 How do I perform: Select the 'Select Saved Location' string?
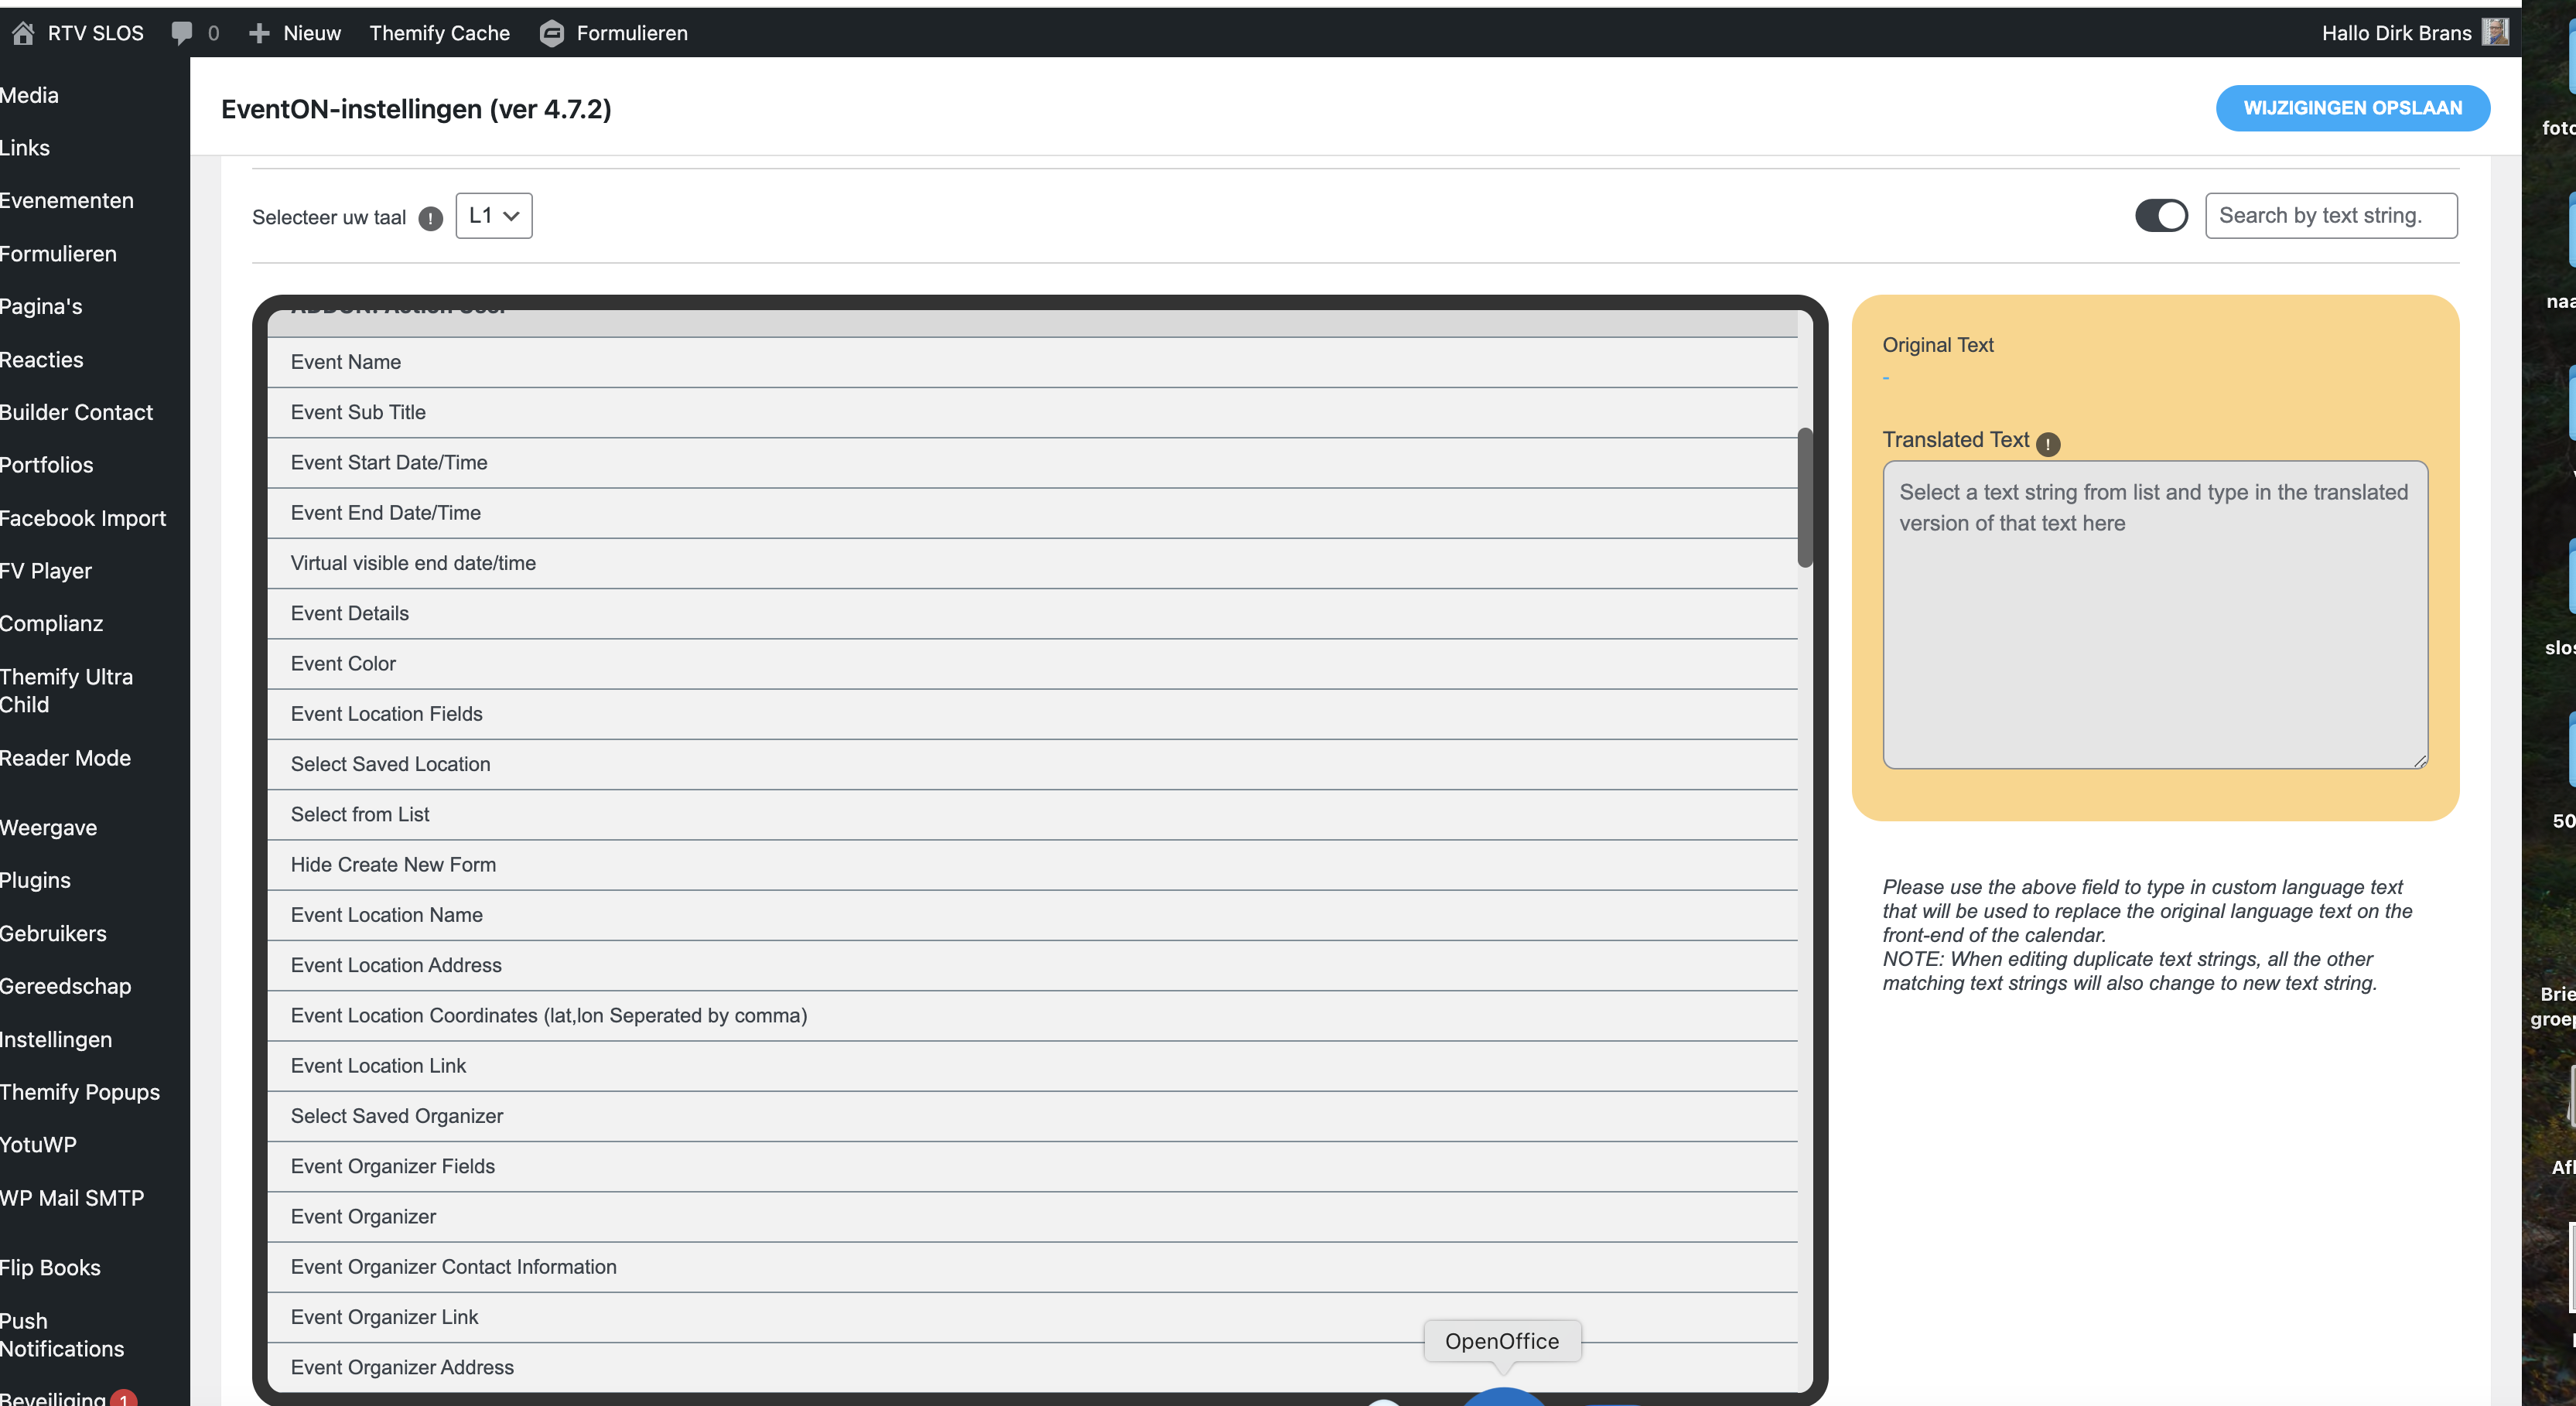pos(1032,764)
